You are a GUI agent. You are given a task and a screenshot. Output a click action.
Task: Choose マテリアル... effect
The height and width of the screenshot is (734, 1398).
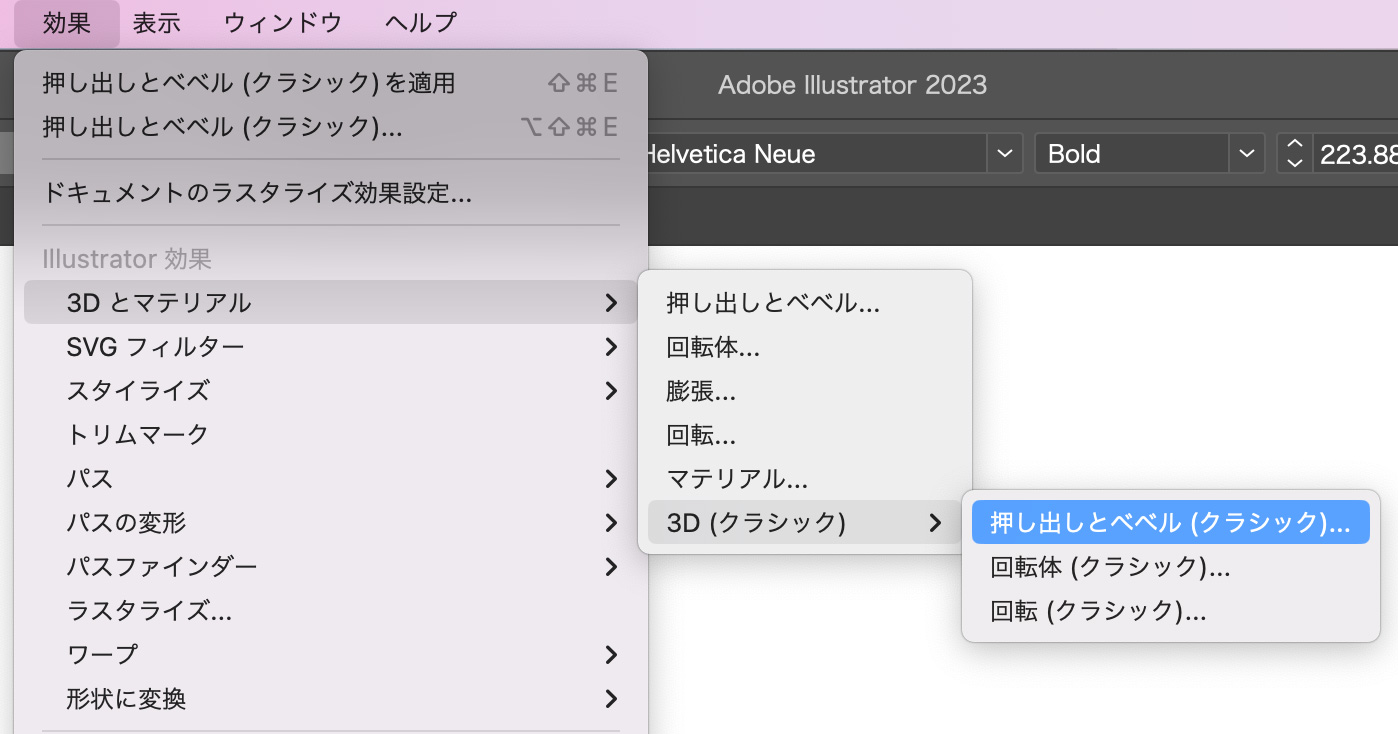tap(805, 479)
